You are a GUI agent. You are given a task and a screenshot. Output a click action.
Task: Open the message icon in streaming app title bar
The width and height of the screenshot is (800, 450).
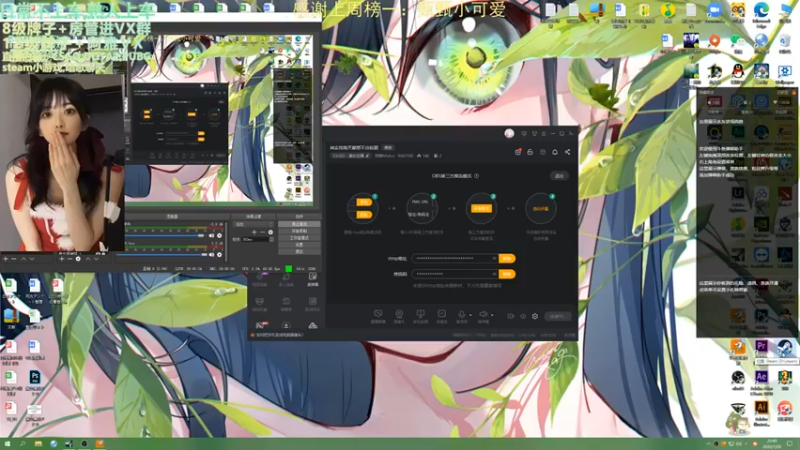point(524,134)
